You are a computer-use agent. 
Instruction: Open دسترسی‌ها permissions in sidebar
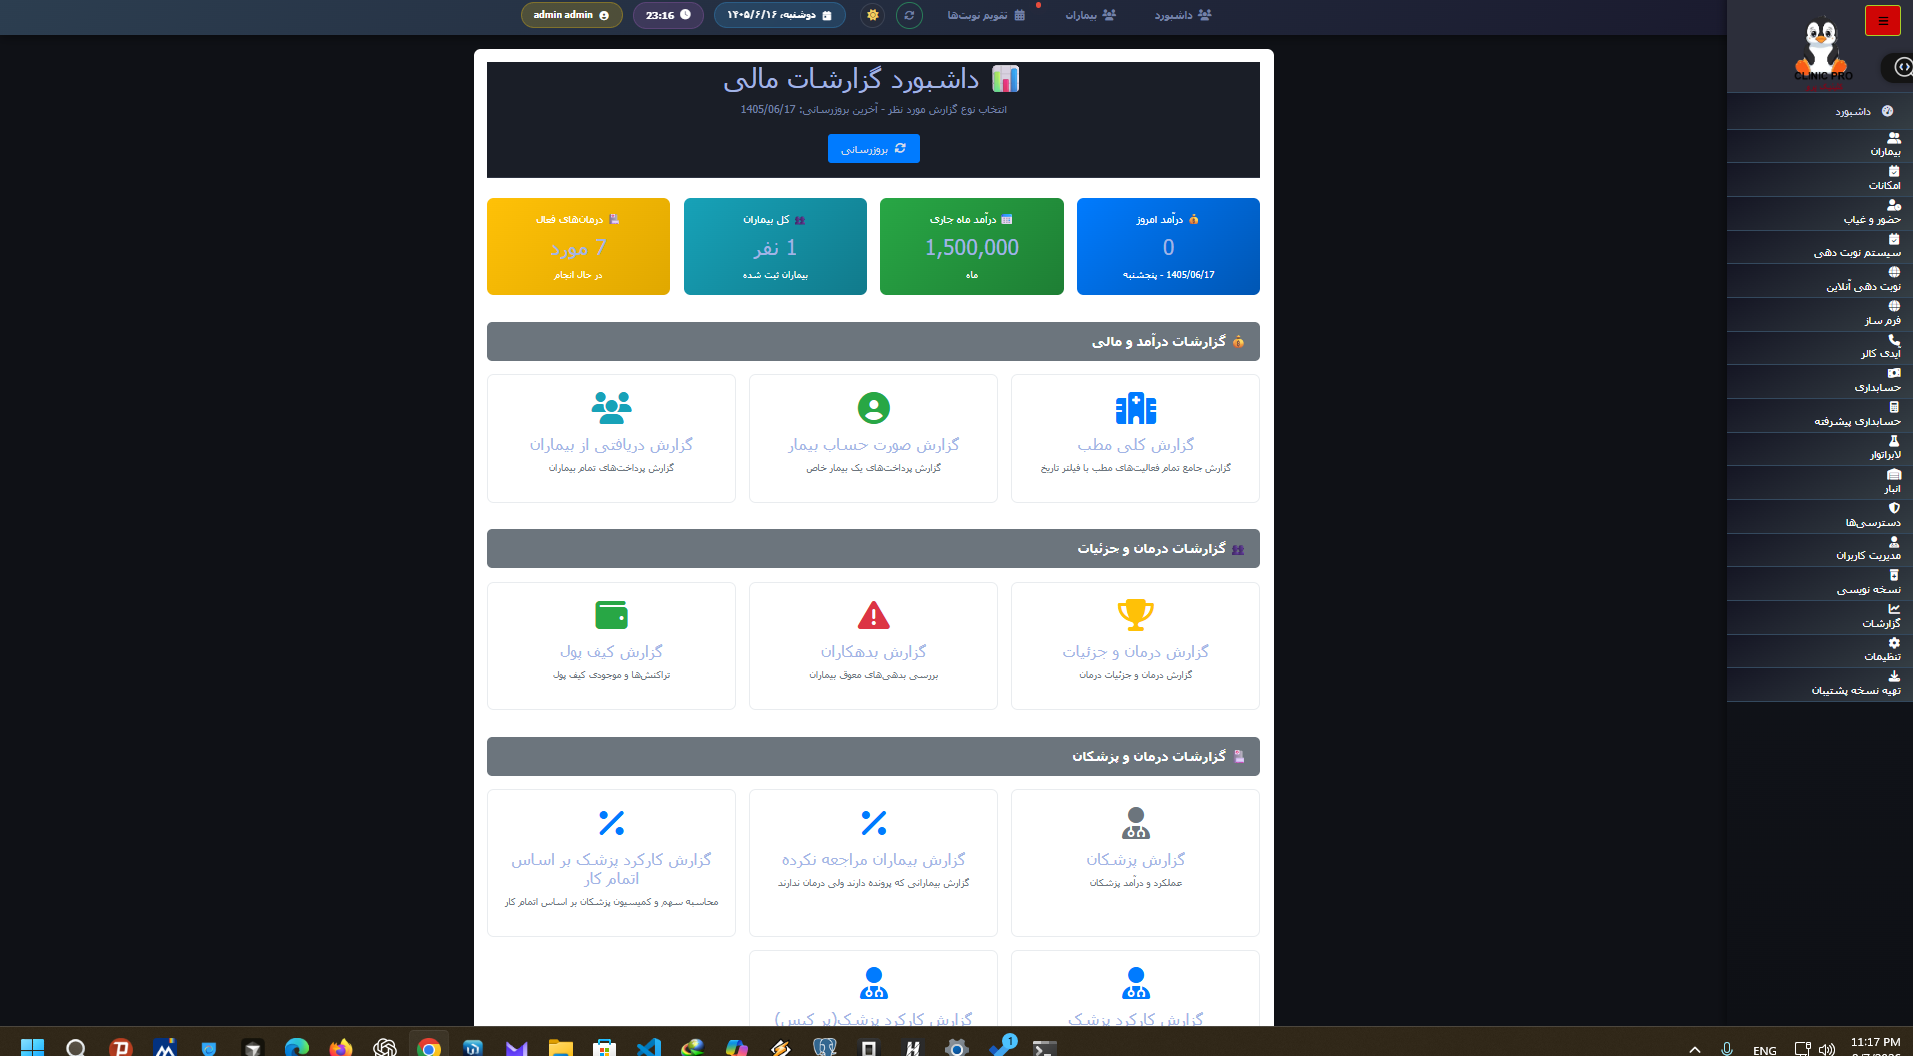click(x=1819, y=516)
